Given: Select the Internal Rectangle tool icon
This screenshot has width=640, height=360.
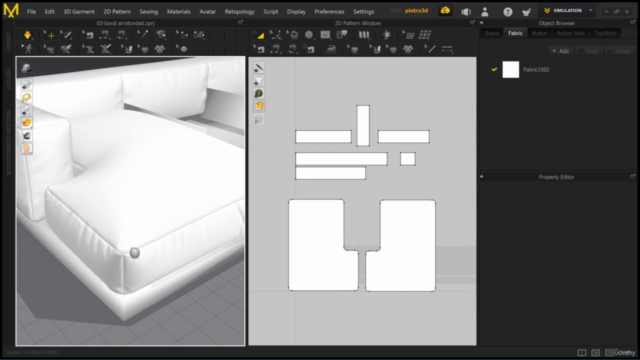Looking at the screenshot, I should [x=325, y=35].
